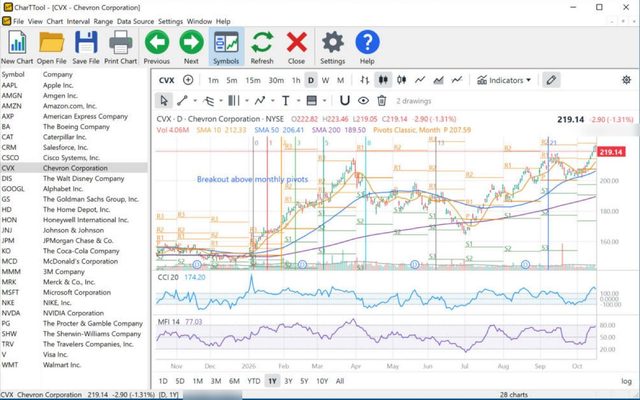
Task: Toggle the magnet snap tool
Action: tap(345, 100)
